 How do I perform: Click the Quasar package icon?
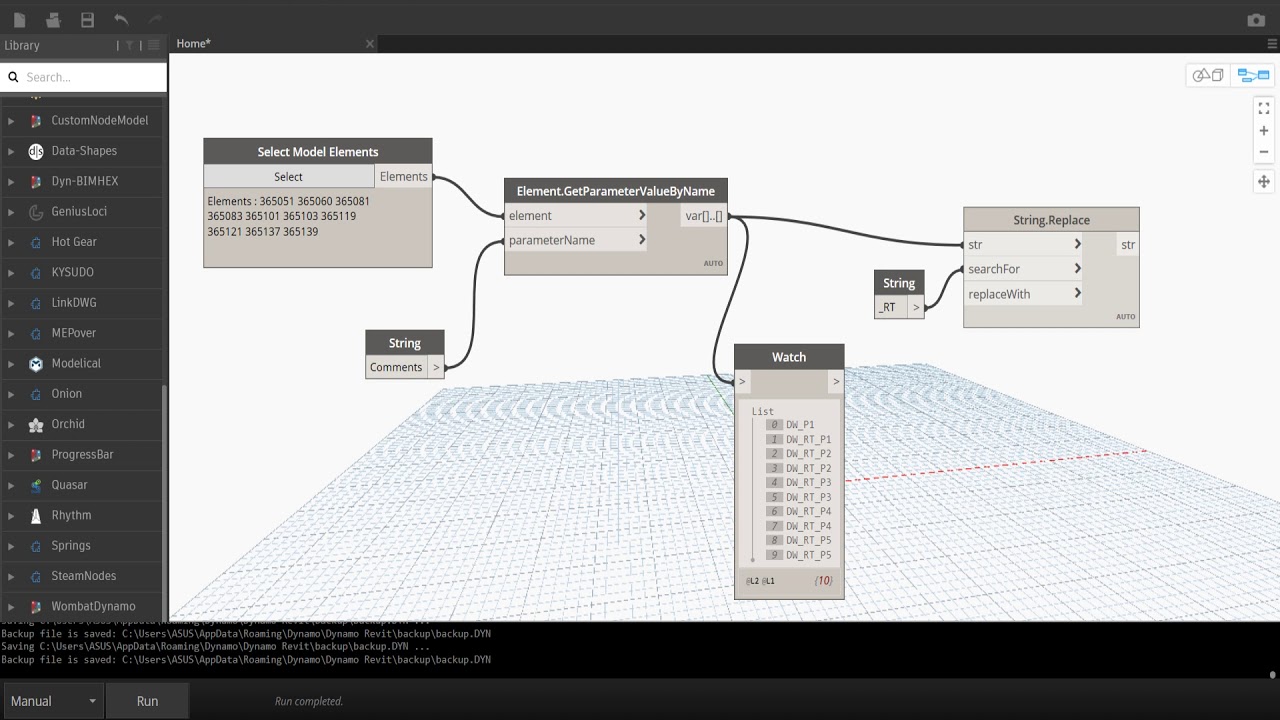(36, 485)
